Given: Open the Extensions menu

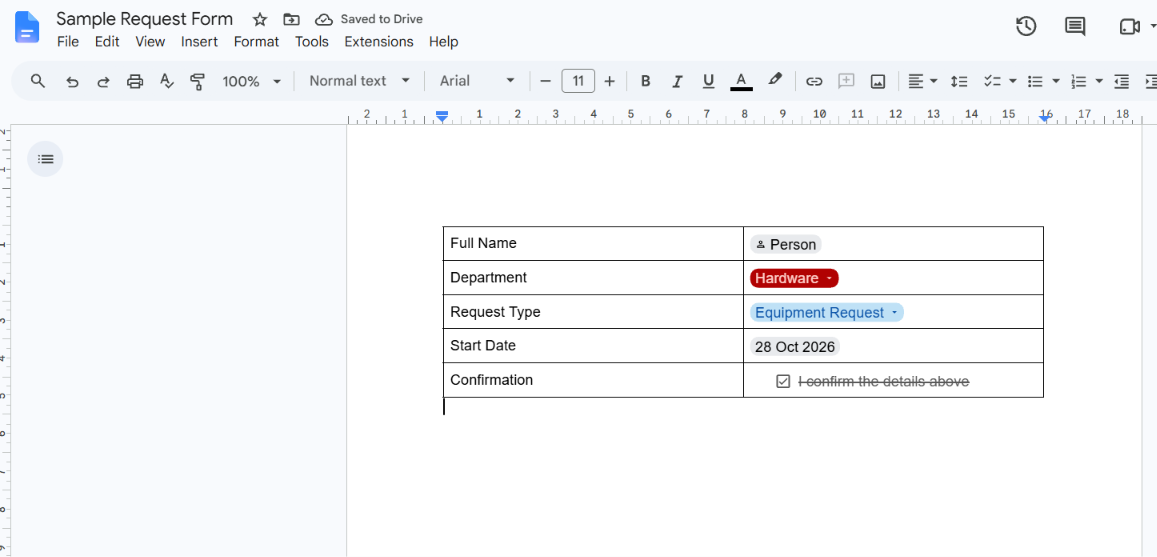Looking at the screenshot, I should [379, 41].
